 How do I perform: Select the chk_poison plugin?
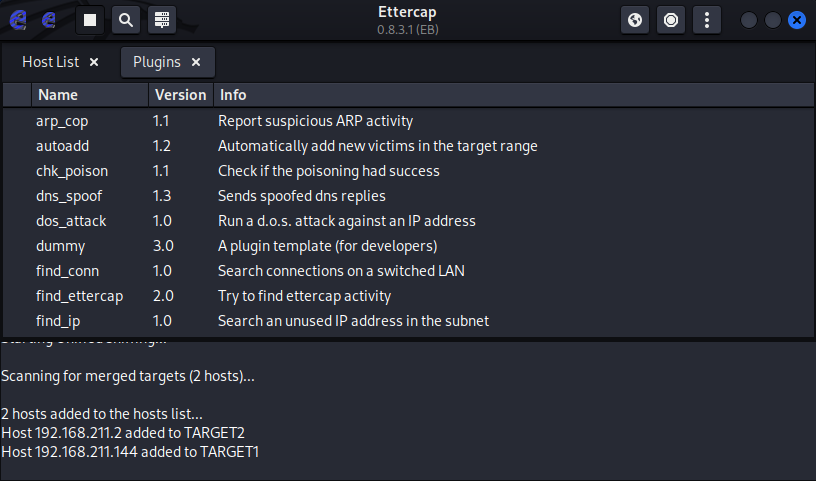[x=71, y=171]
